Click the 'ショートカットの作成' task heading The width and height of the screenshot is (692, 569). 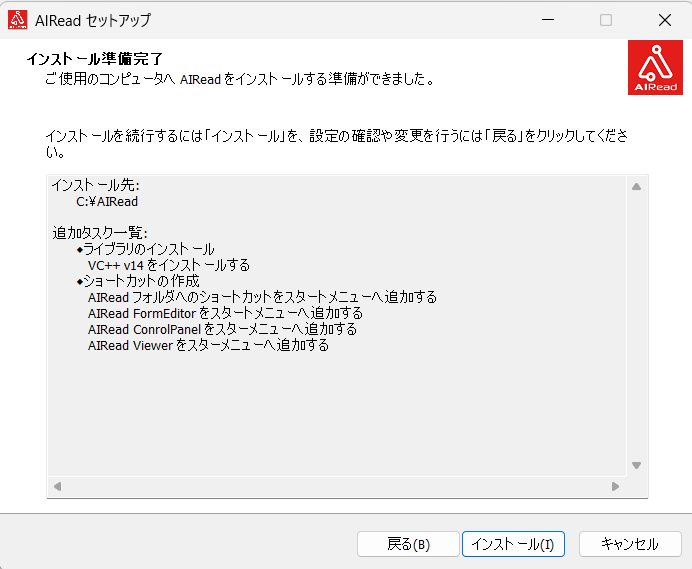140,281
